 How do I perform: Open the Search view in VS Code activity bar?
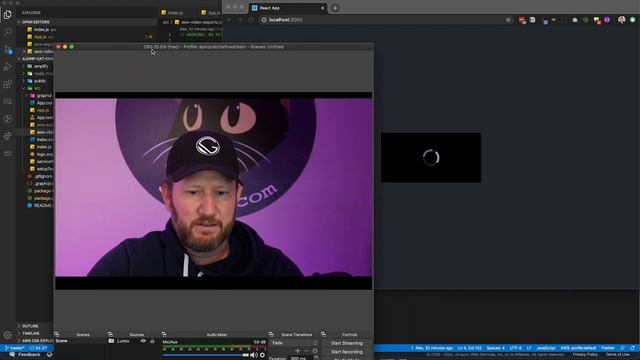point(8,32)
